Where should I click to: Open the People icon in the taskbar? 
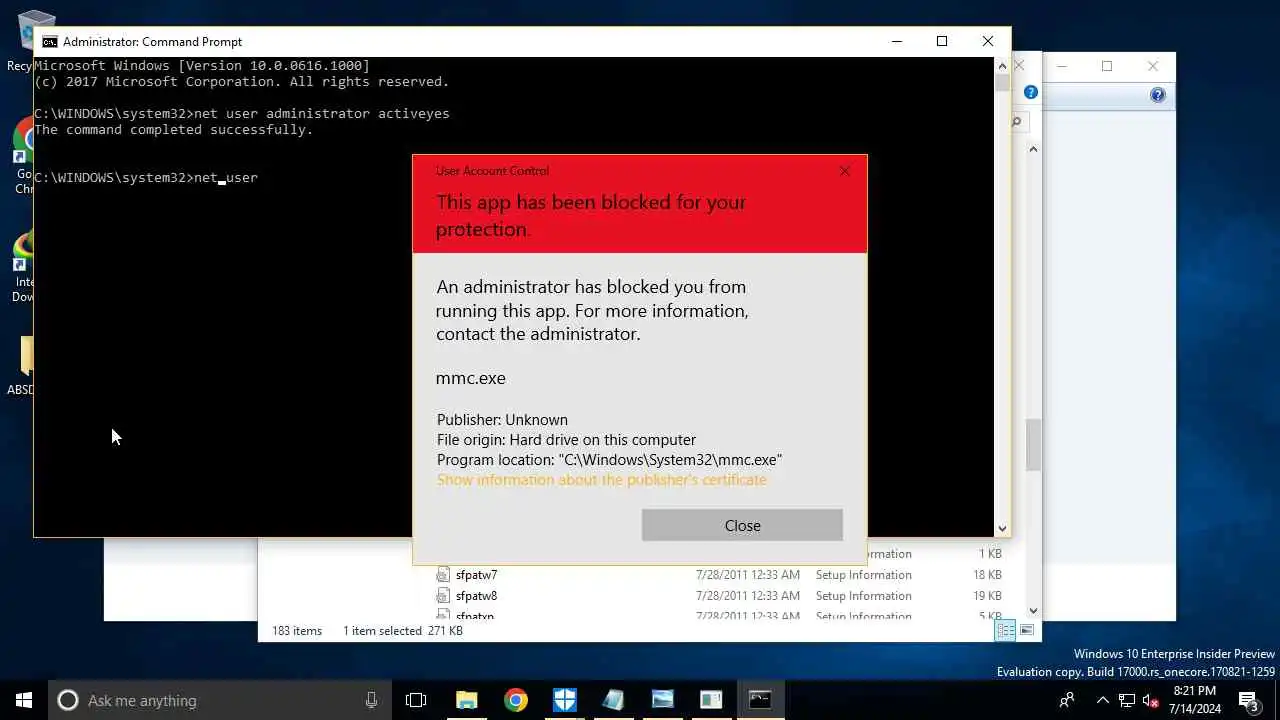[1067, 700]
